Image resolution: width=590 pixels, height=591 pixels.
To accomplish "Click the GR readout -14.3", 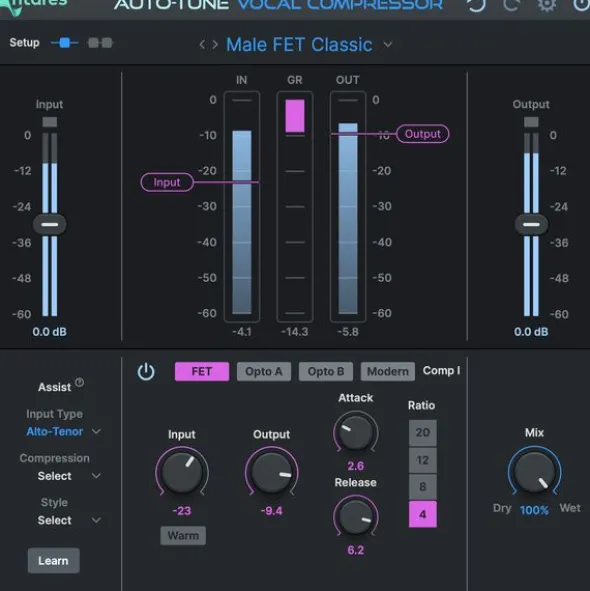I will click(x=295, y=332).
